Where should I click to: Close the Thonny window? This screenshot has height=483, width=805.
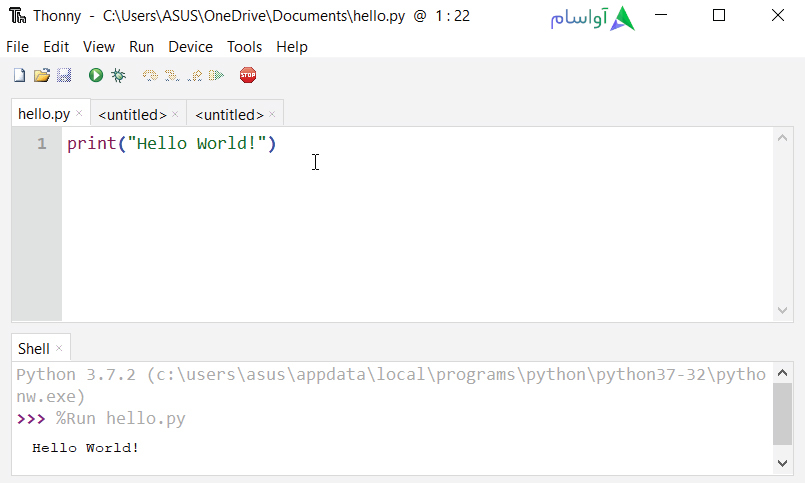click(778, 15)
